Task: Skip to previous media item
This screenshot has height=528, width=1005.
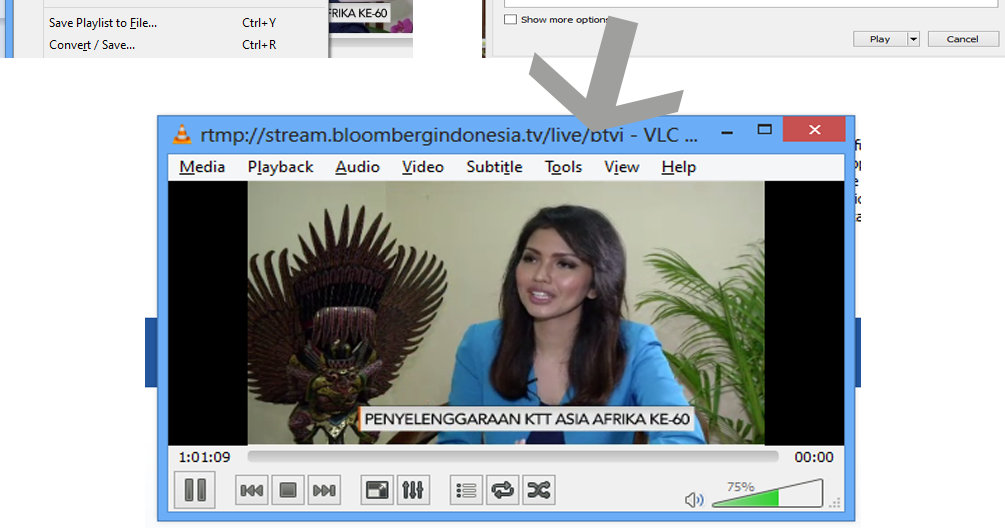Action: click(x=251, y=491)
